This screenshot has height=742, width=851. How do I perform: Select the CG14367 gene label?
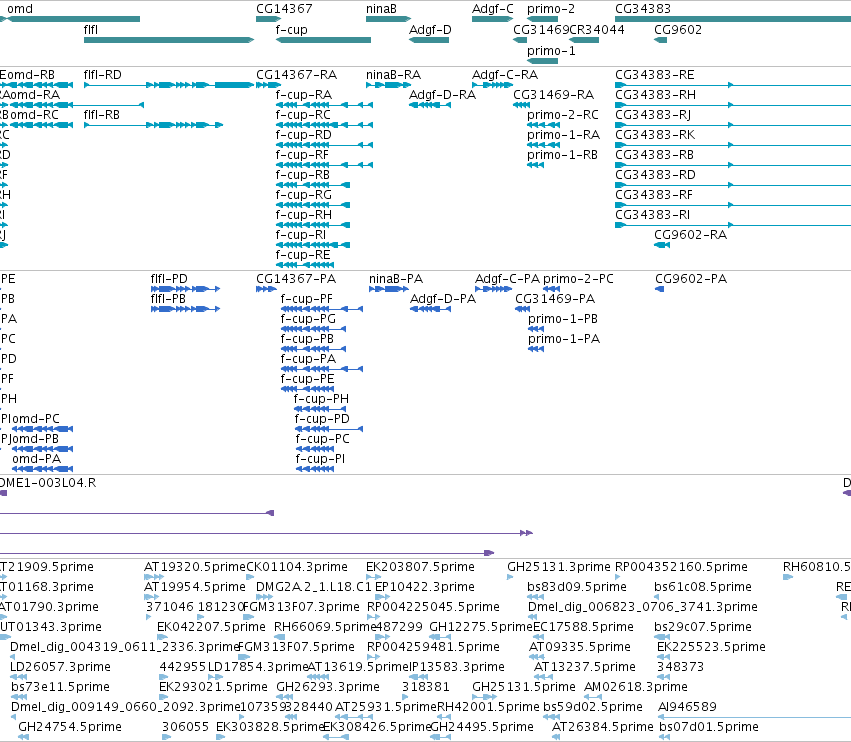pyautogui.click(x=284, y=9)
